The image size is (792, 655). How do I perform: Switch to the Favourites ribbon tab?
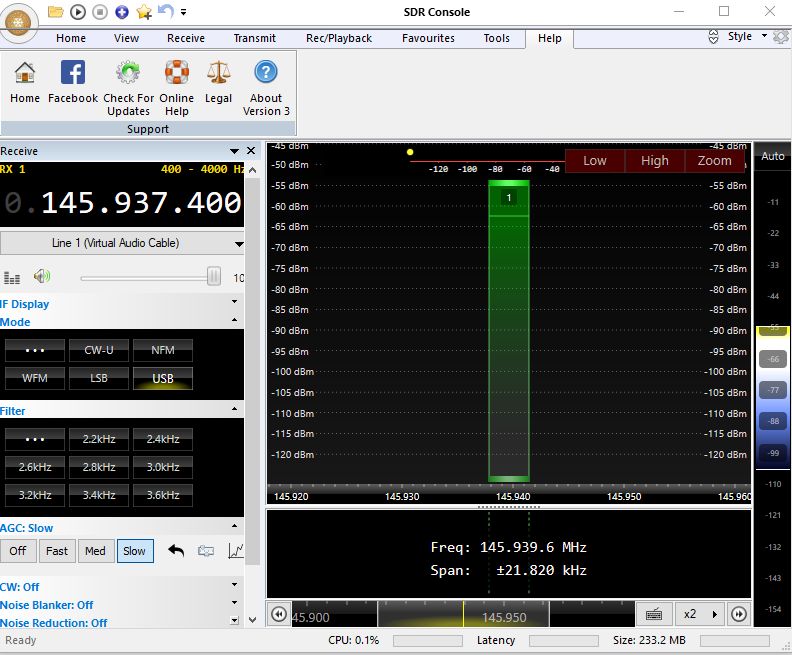[x=428, y=38]
